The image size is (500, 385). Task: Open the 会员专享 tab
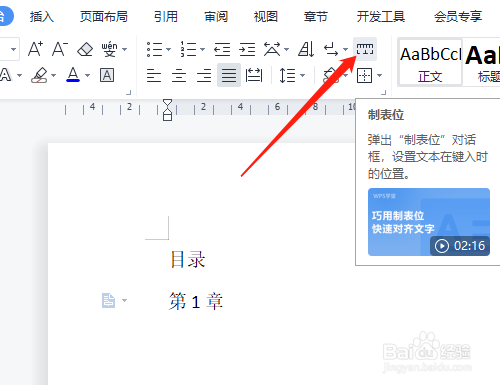point(458,16)
